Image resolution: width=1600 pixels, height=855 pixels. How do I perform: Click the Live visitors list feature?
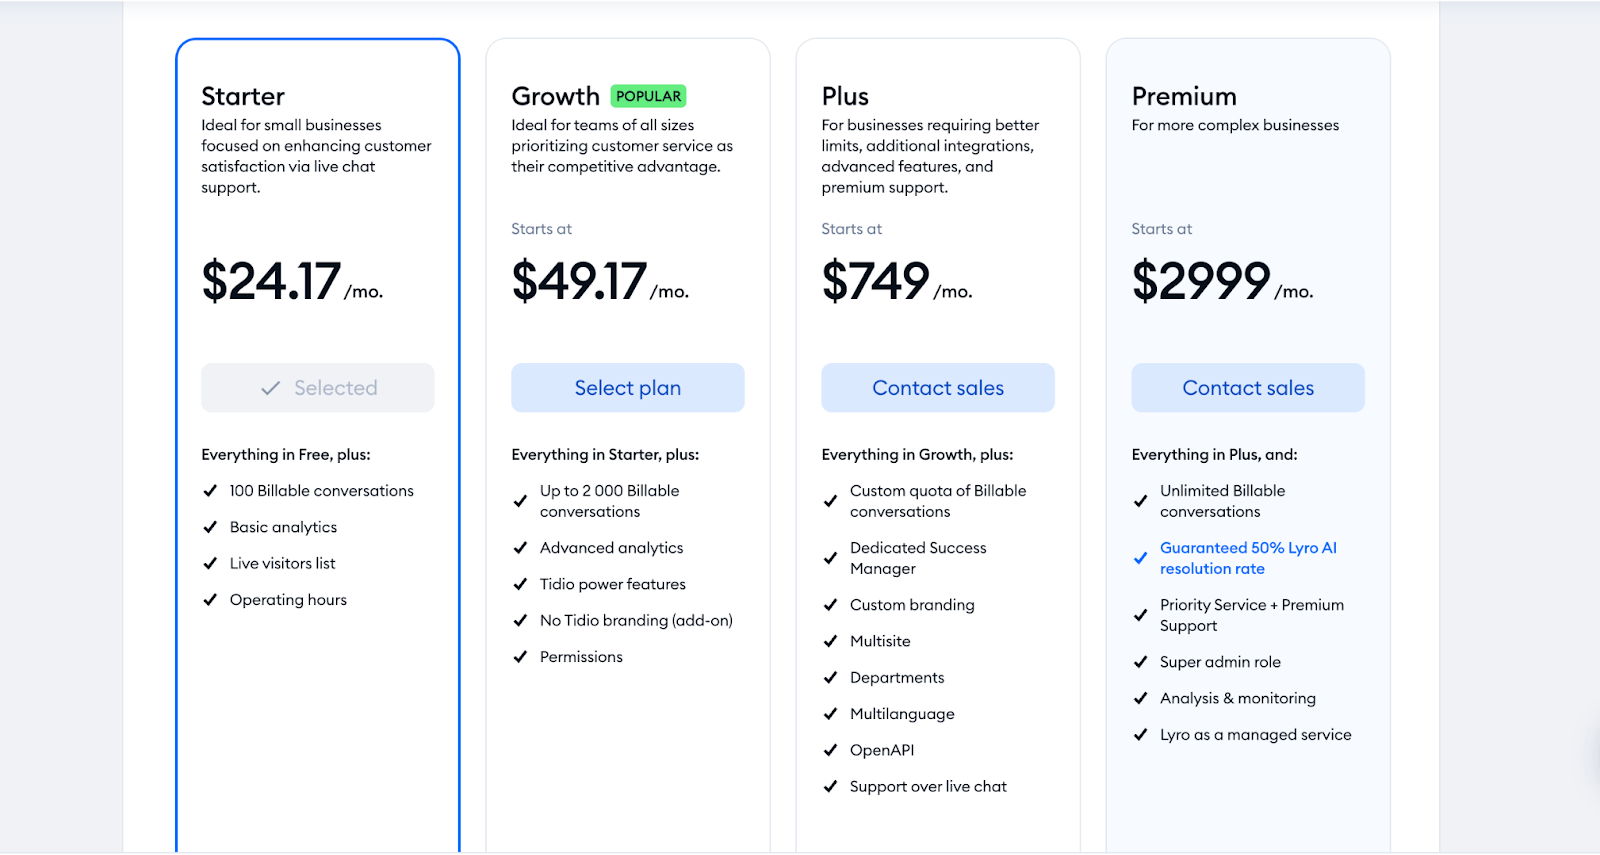pos(282,564)
